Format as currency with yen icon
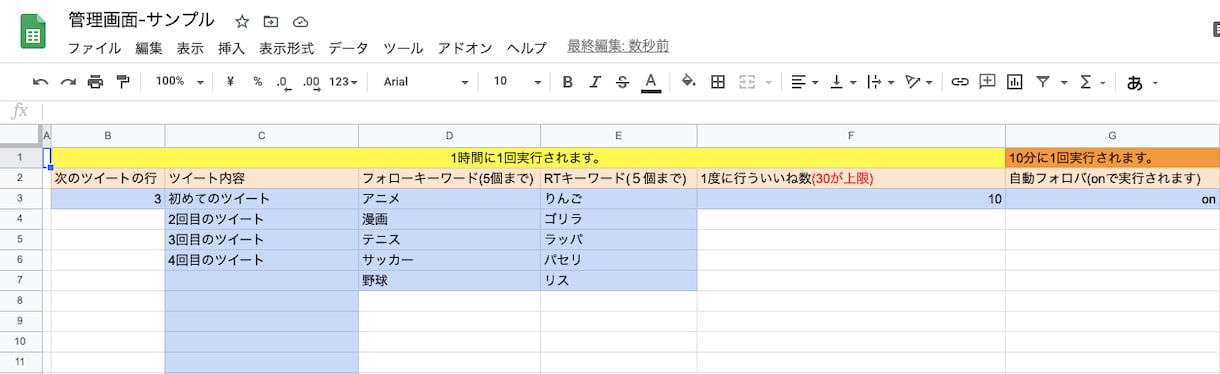 click(231, 82)
